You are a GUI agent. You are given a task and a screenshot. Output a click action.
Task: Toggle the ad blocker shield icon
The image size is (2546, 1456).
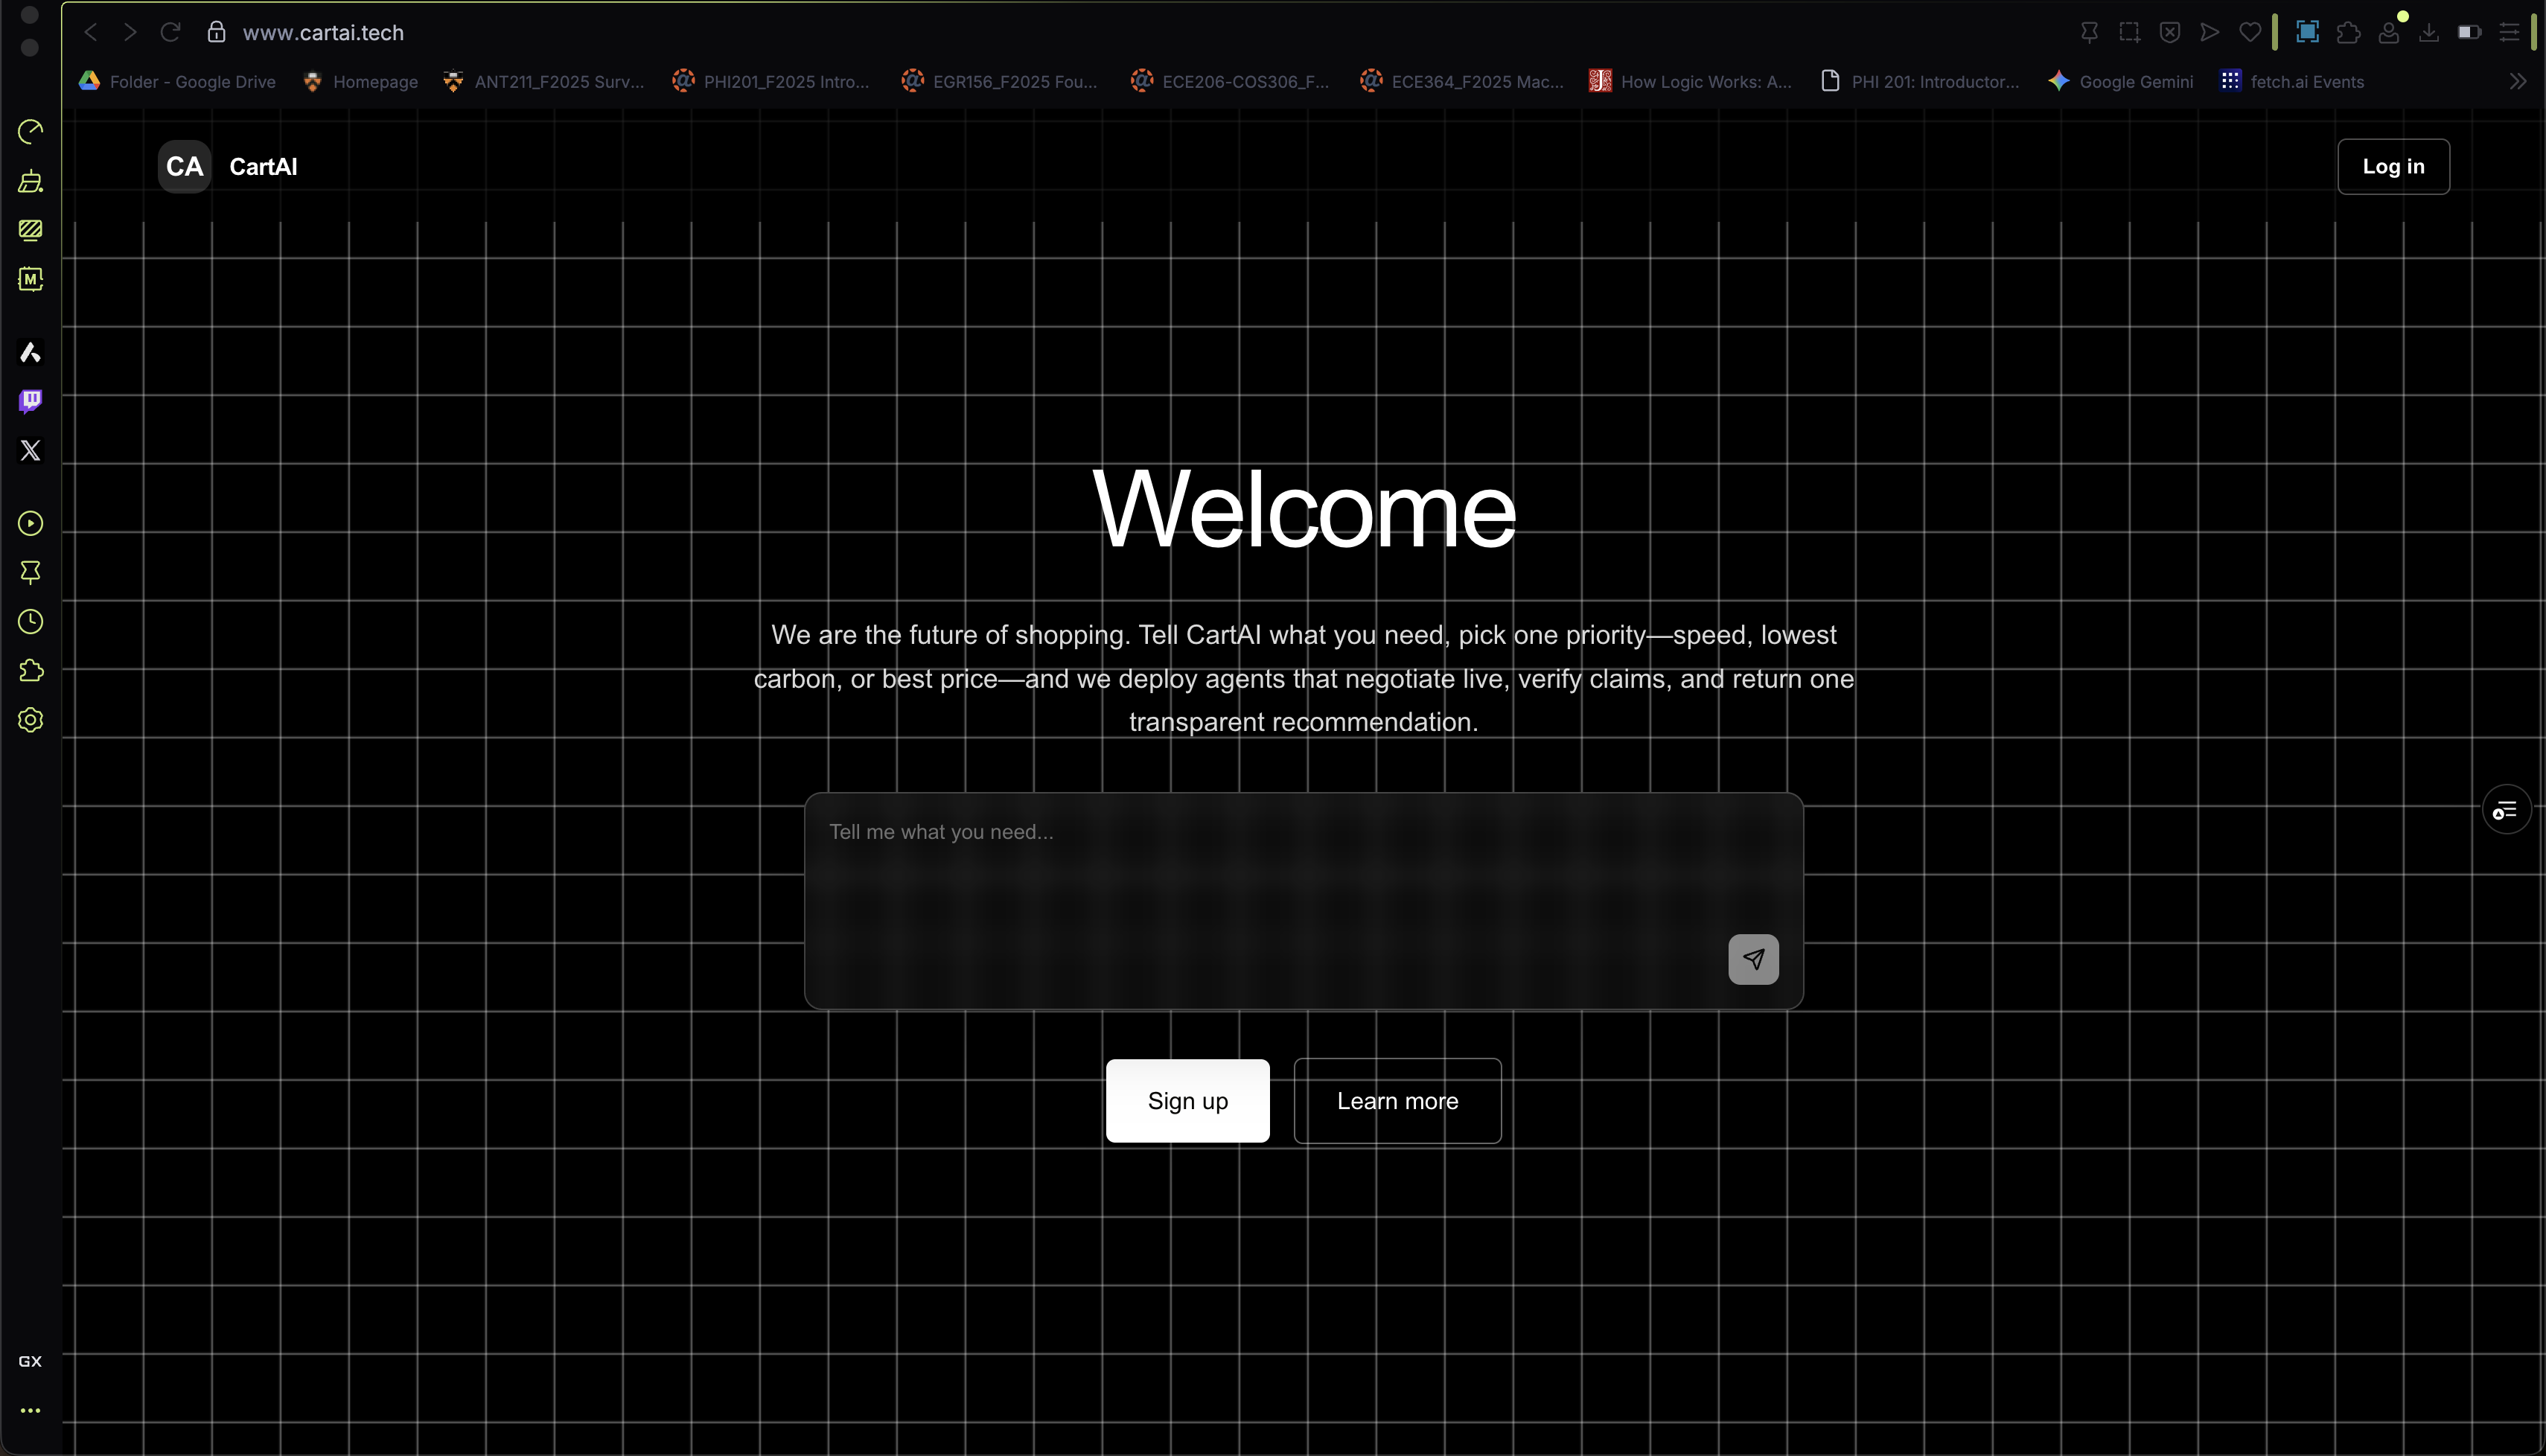(2169, 32)
